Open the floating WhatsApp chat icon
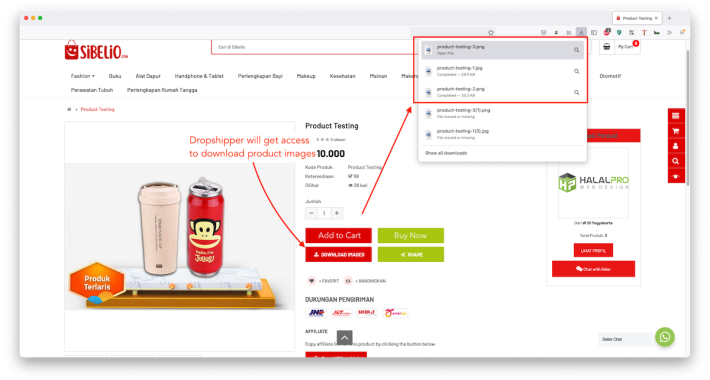This screenshot has height=380, width=710. (665, 337)
